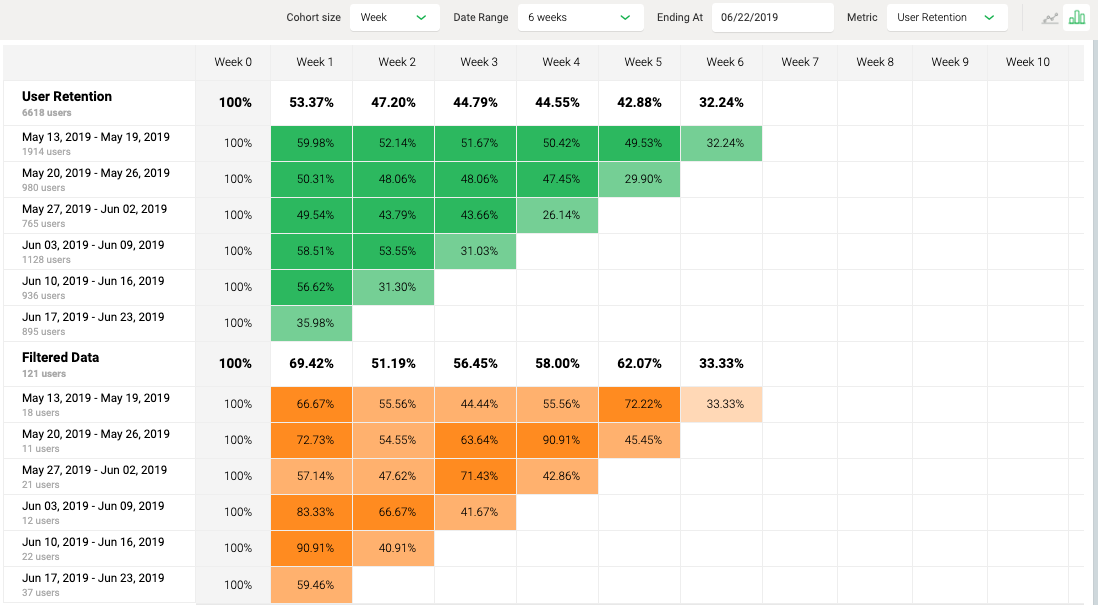Image resolution: width=1098 pixels, height=605 pixels.
Task: Select the bar chart view icon
Action: coord(1077,18)
